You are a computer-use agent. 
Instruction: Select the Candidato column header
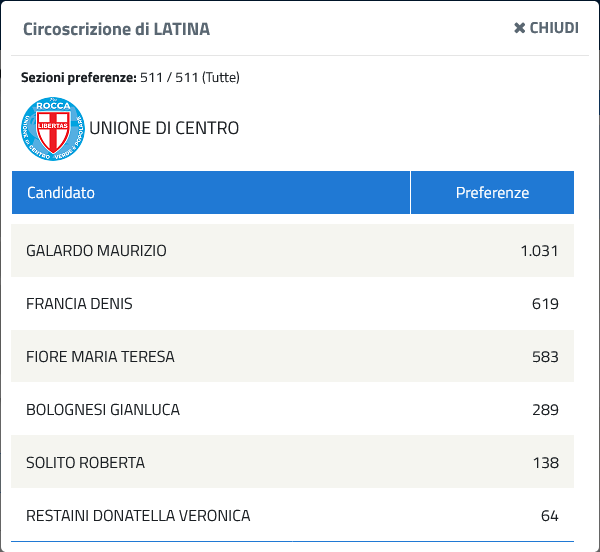(x=211, y=192)
